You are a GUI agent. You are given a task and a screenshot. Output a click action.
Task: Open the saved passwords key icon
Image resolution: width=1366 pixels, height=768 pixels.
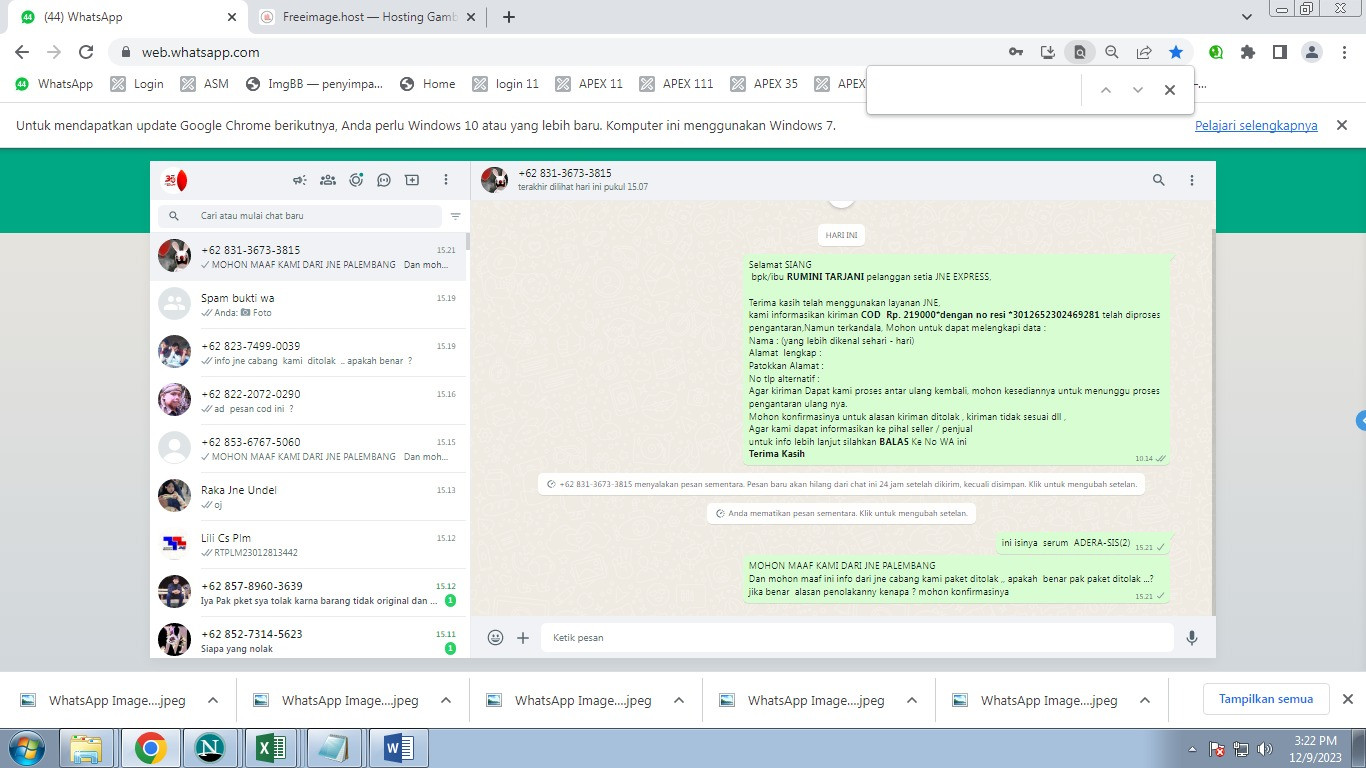(1016, 52)
